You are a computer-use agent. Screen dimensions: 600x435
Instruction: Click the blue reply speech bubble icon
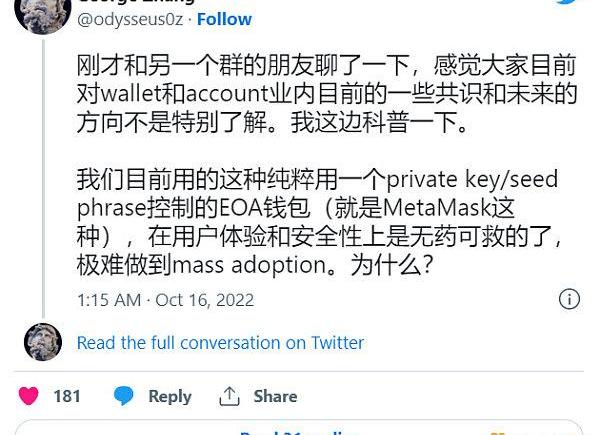(x=124, y=396)
